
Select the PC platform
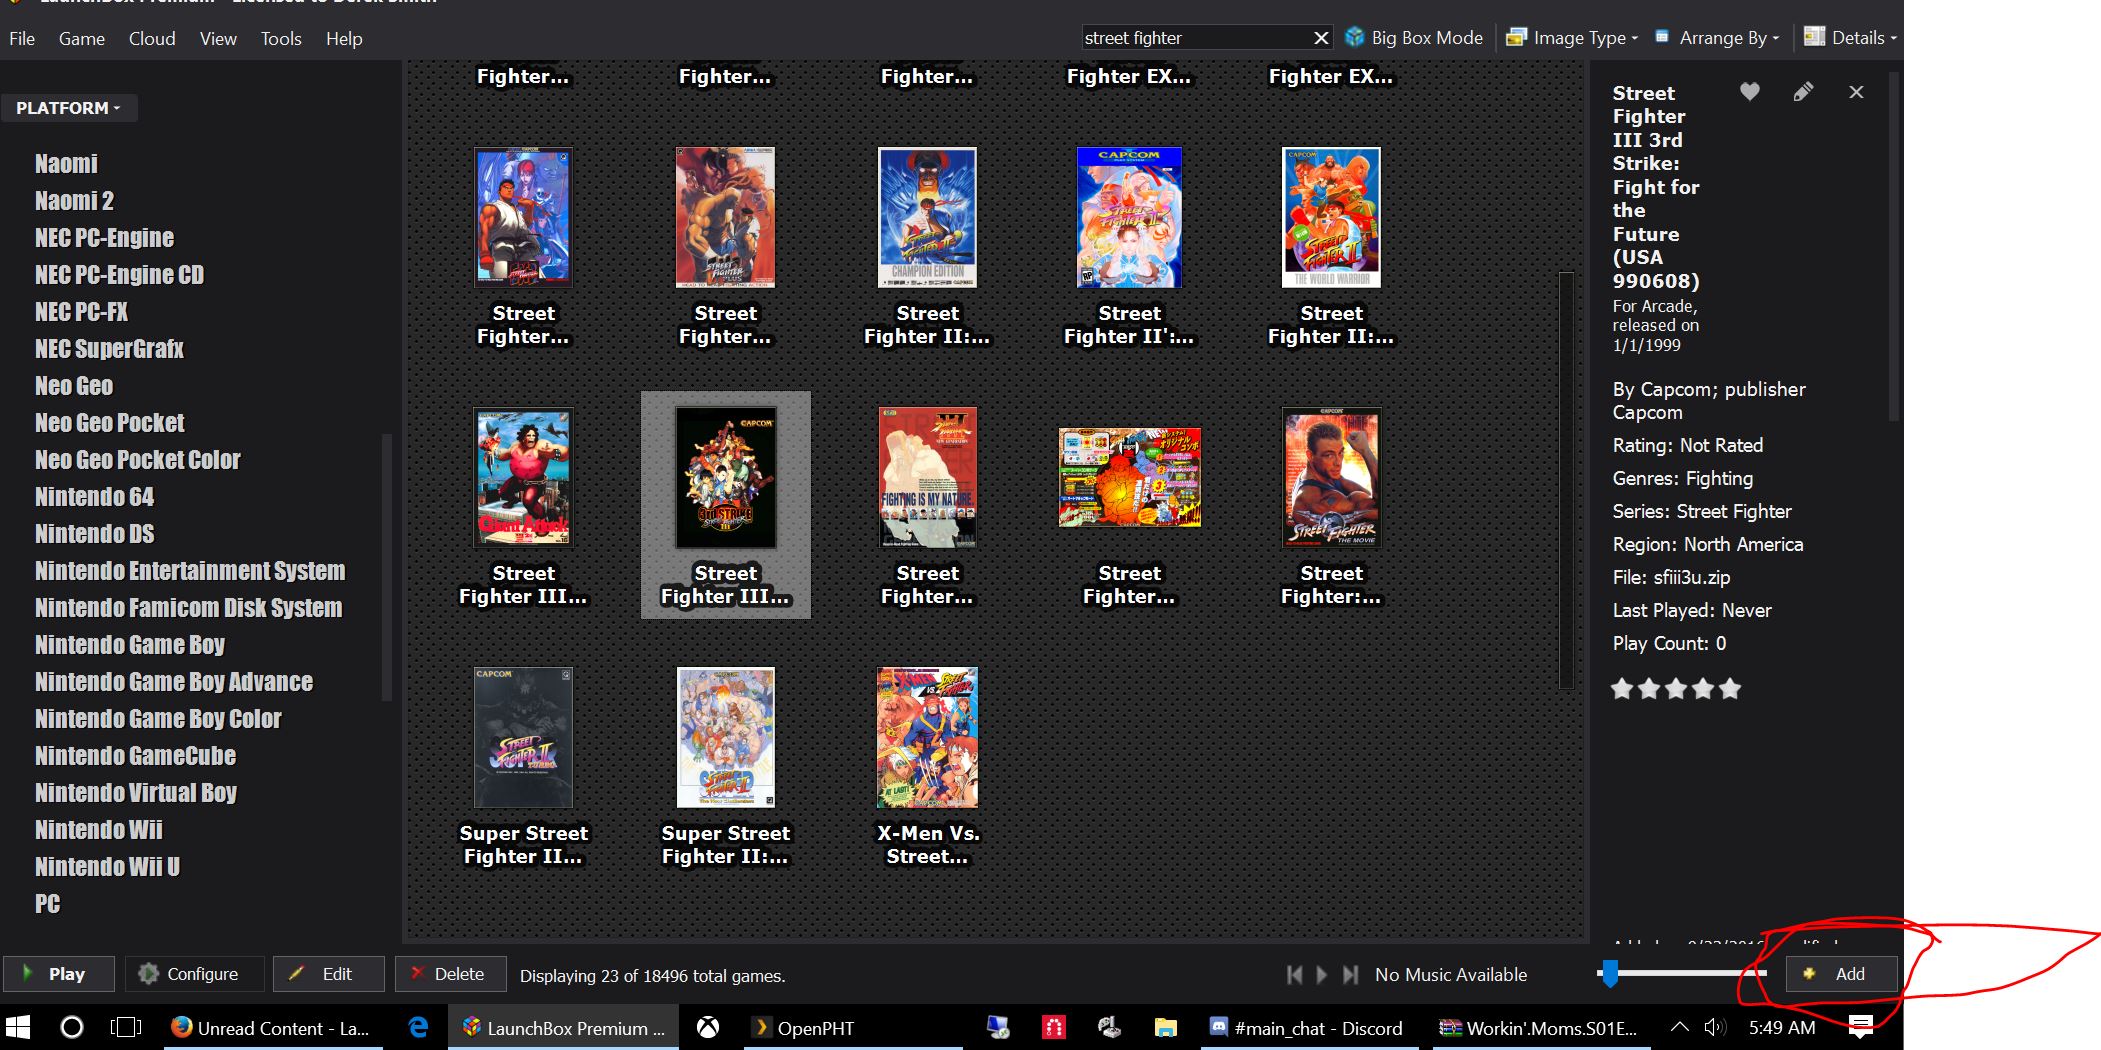[x=47, y=904]
